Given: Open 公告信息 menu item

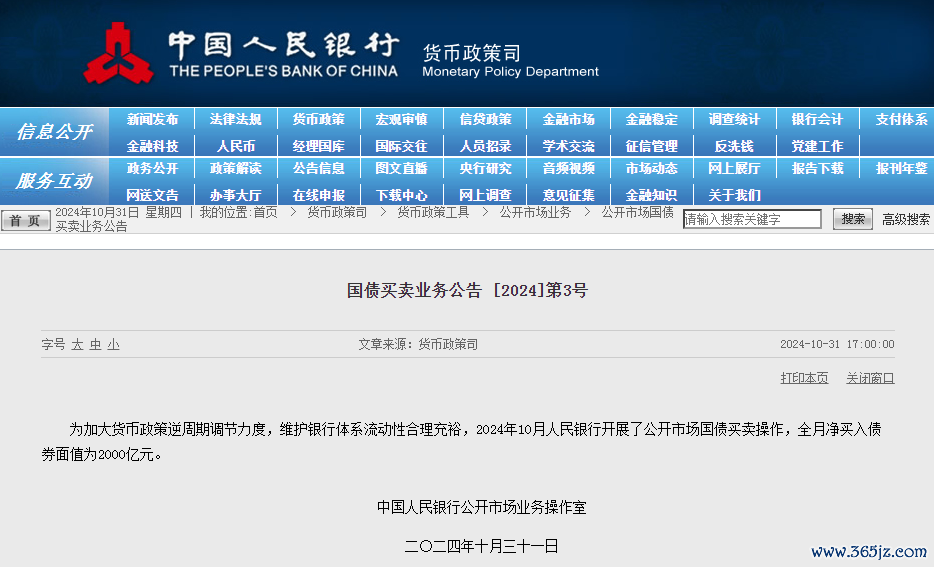Looking at the screenshot, I should click(319, 169).
